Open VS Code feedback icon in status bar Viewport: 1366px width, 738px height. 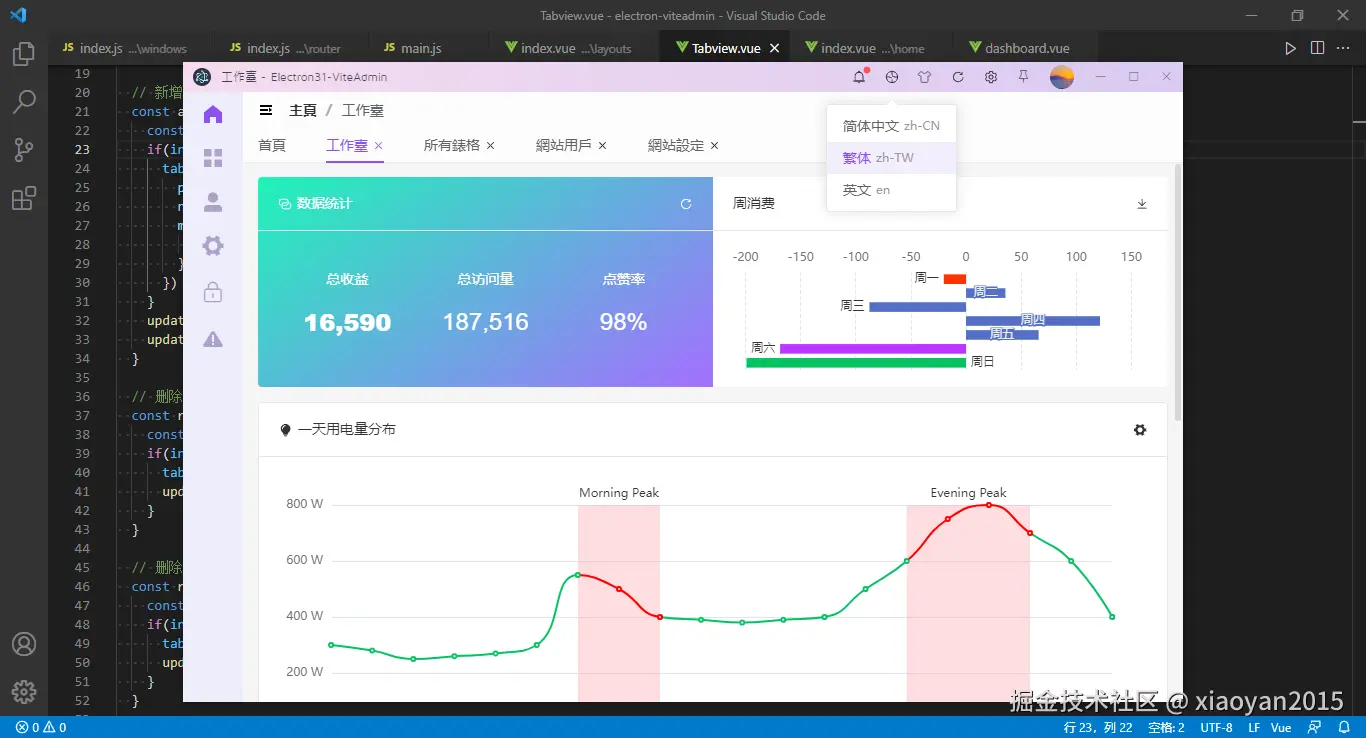[1315, 727]
